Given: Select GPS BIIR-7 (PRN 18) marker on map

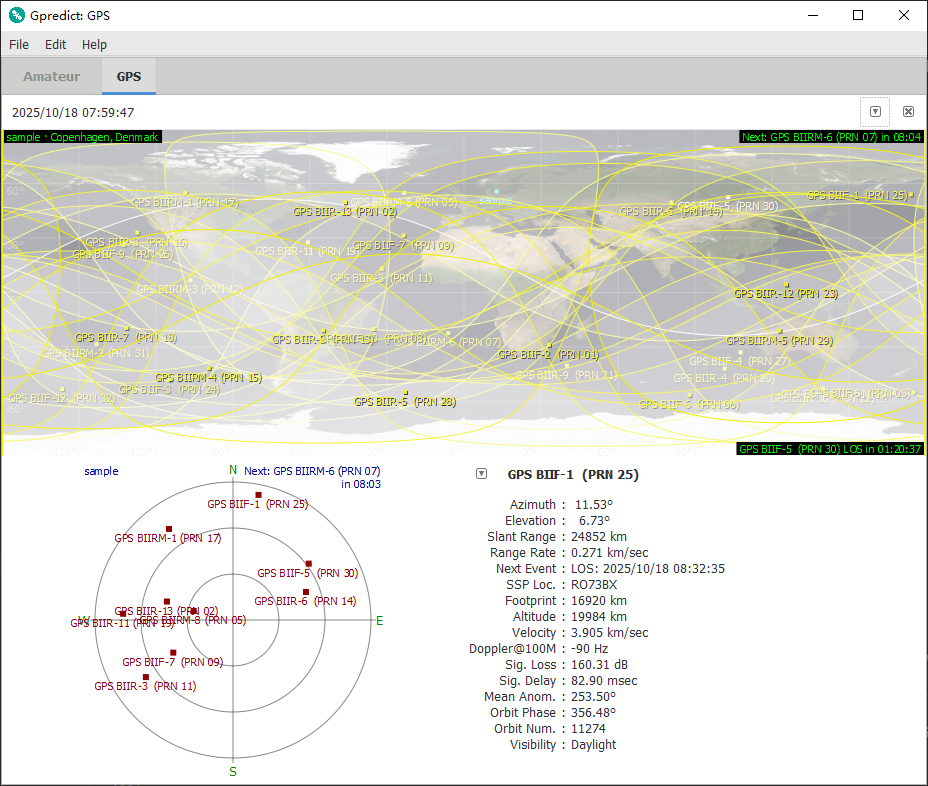Looking at the screenshot, I should 127,328.
